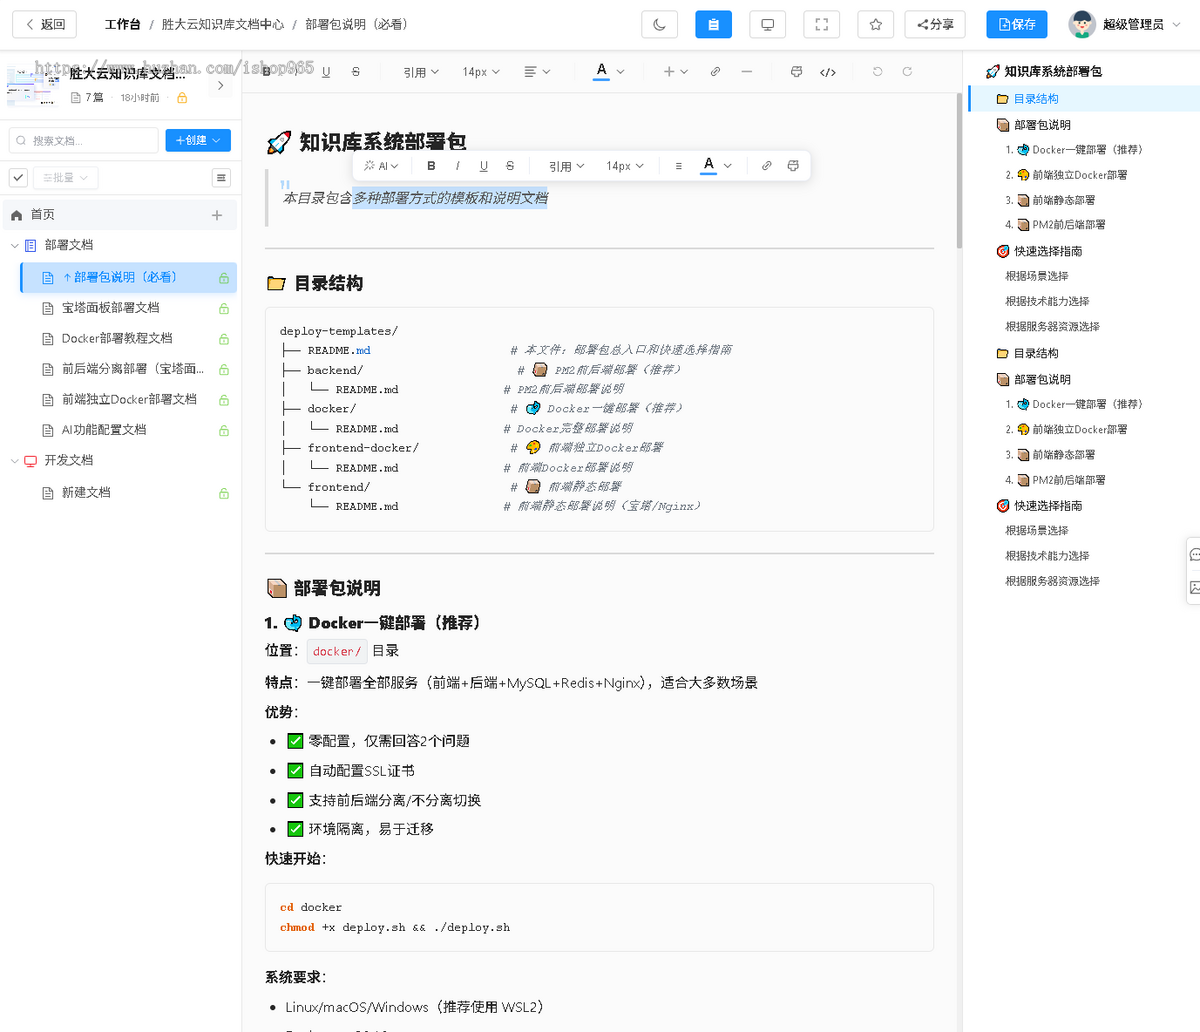This screenshot has height=1032, width=1200.
Task: Favorite this document with the star icon
Action: coord(875,24)
